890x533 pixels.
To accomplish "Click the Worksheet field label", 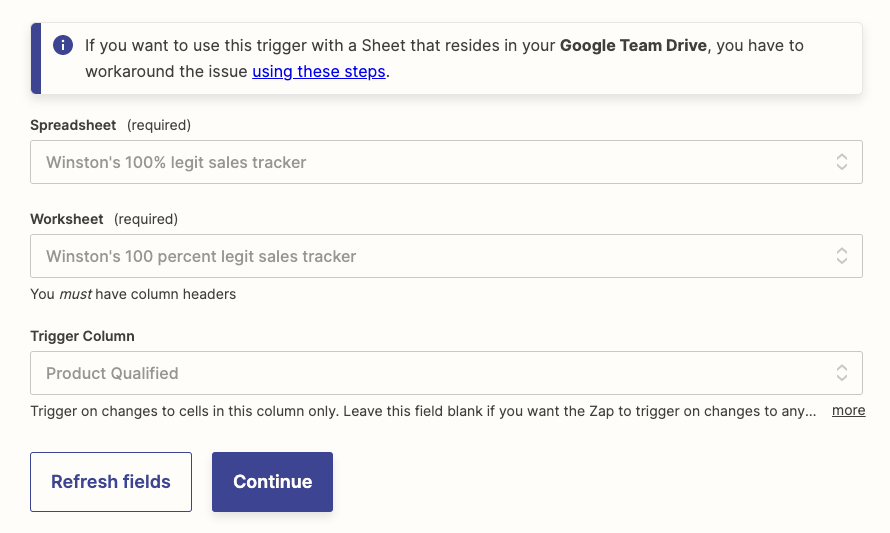I will pos(68,219).
